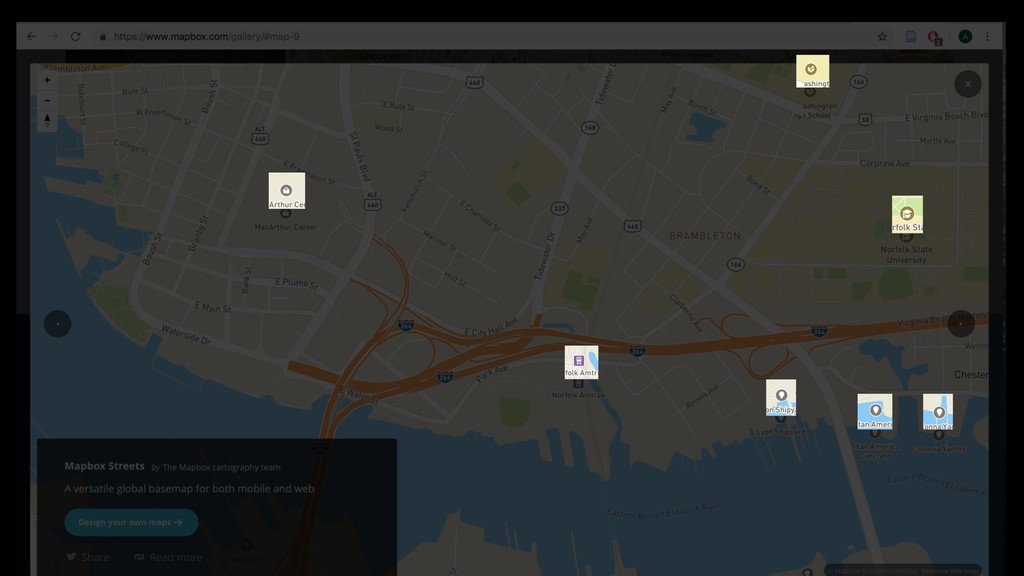Click the E City Hall Ave label

491,327
